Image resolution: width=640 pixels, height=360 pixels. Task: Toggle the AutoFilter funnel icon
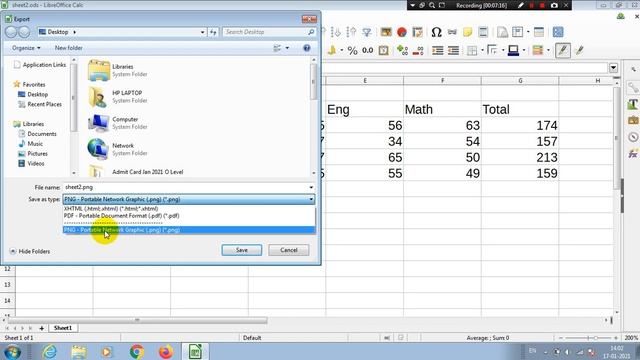coord(367,32)
